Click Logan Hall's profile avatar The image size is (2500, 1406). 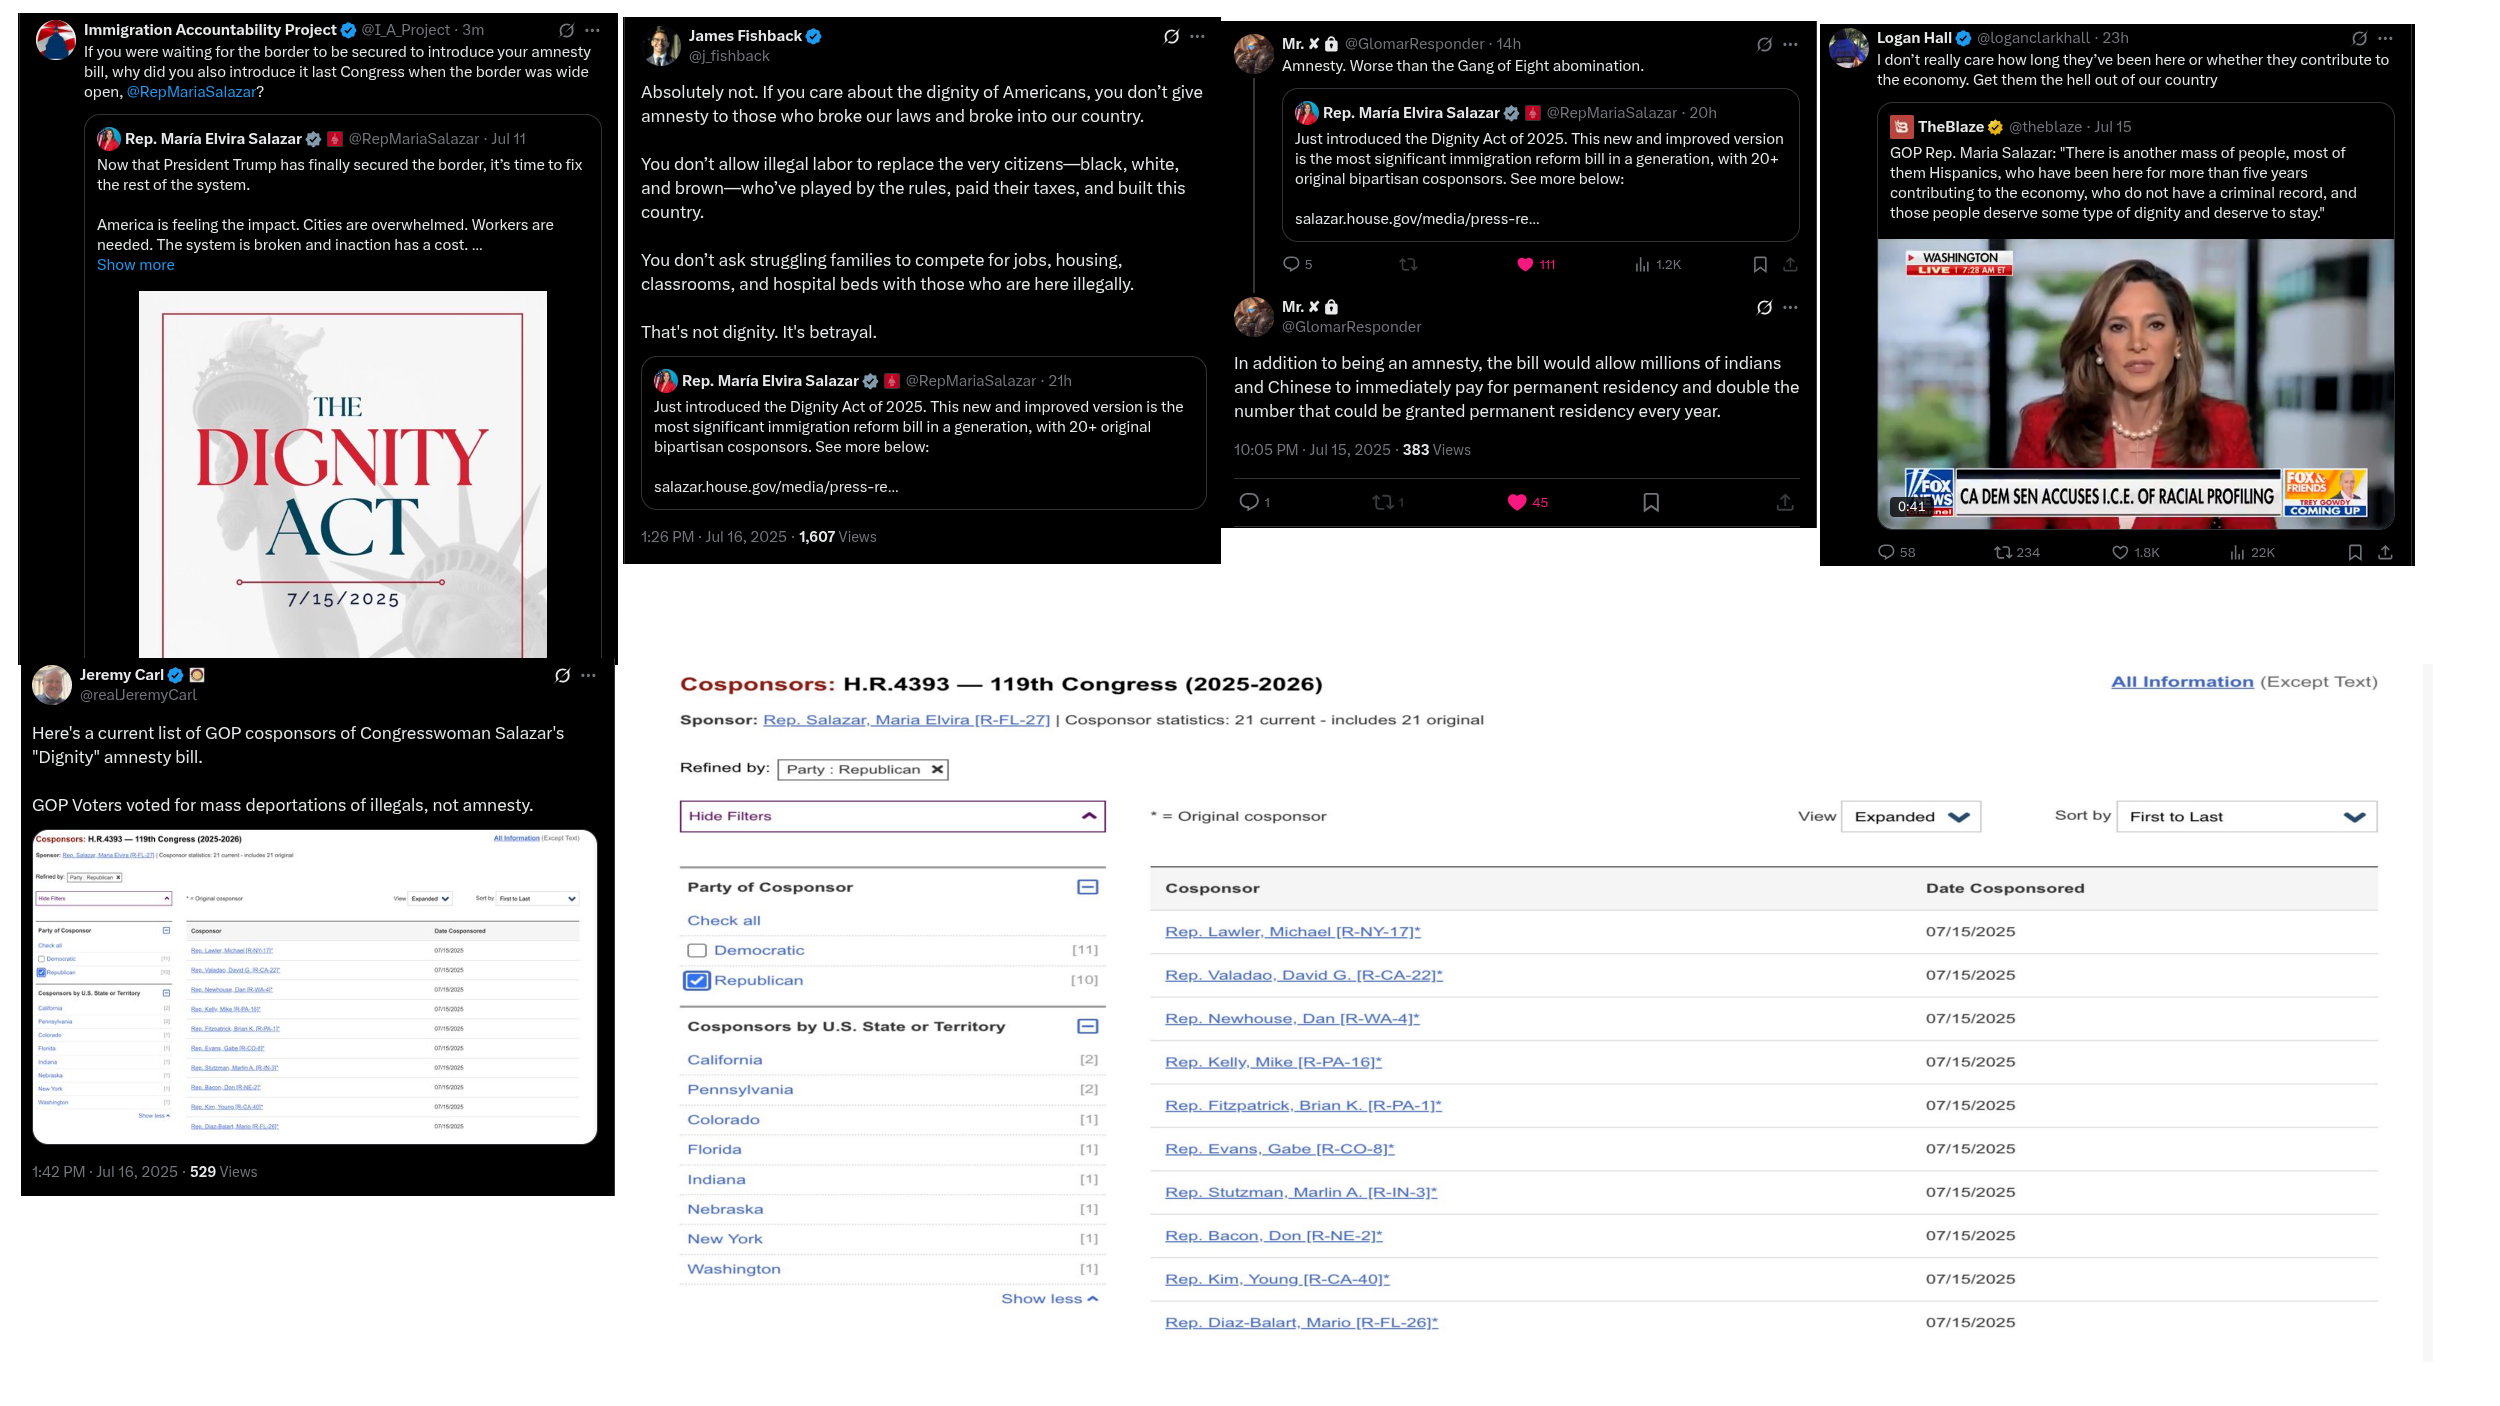pyautogui.click(x=1848, y=48)
